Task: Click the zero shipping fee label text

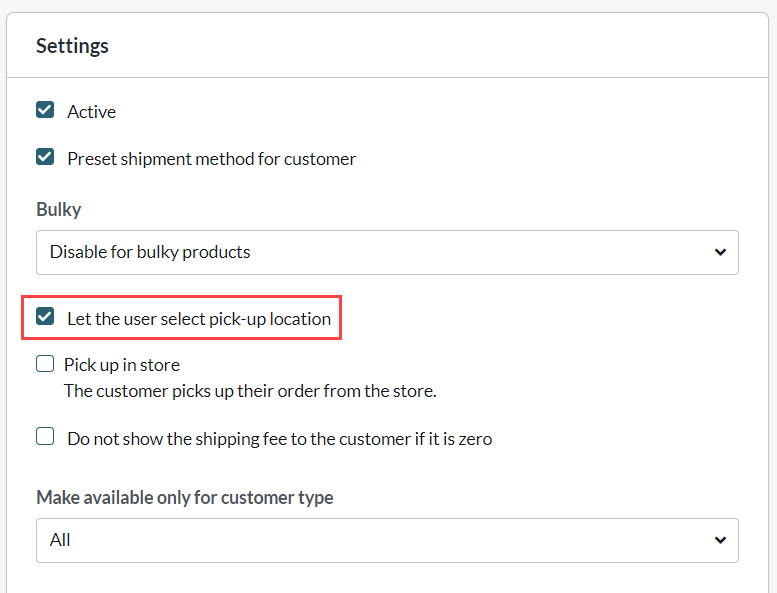Action: pos(279,439)
